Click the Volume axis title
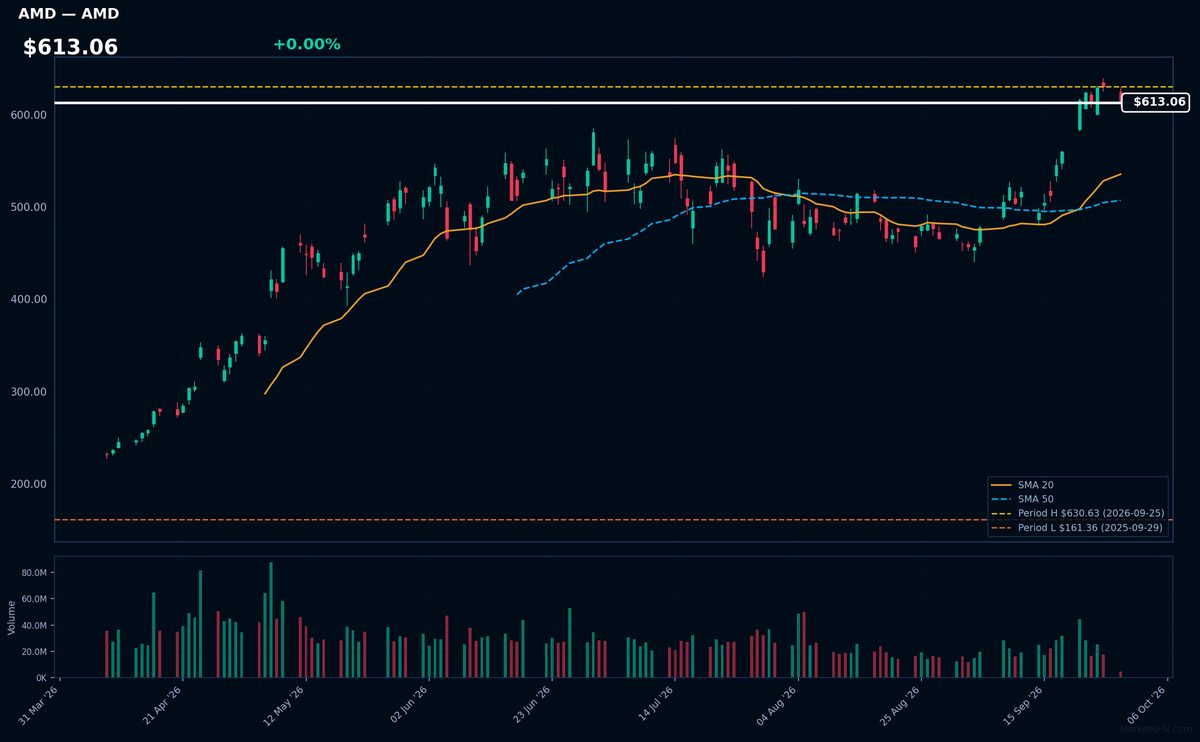This screenshot has width=1200, height=742. (x=11, y=617)
